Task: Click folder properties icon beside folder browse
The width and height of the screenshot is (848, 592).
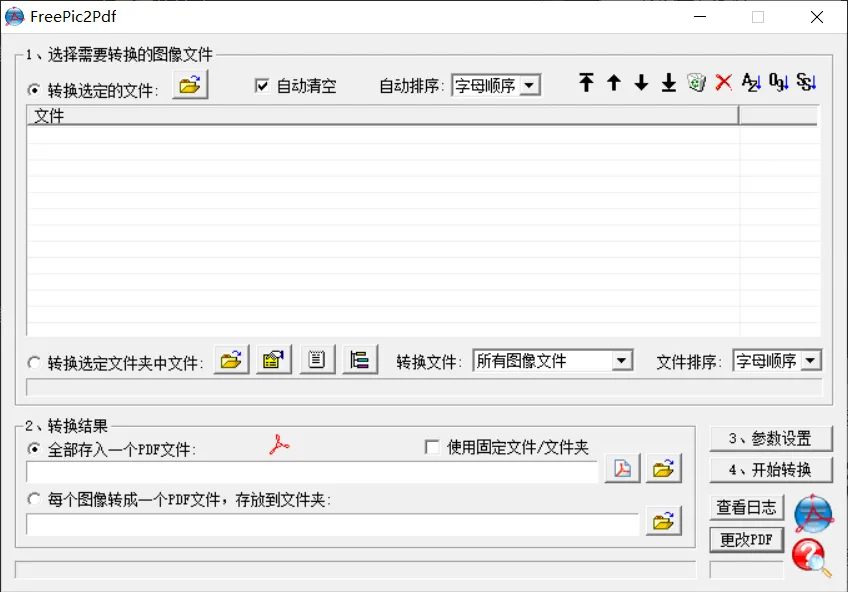Action: click(x=274, y=360)
